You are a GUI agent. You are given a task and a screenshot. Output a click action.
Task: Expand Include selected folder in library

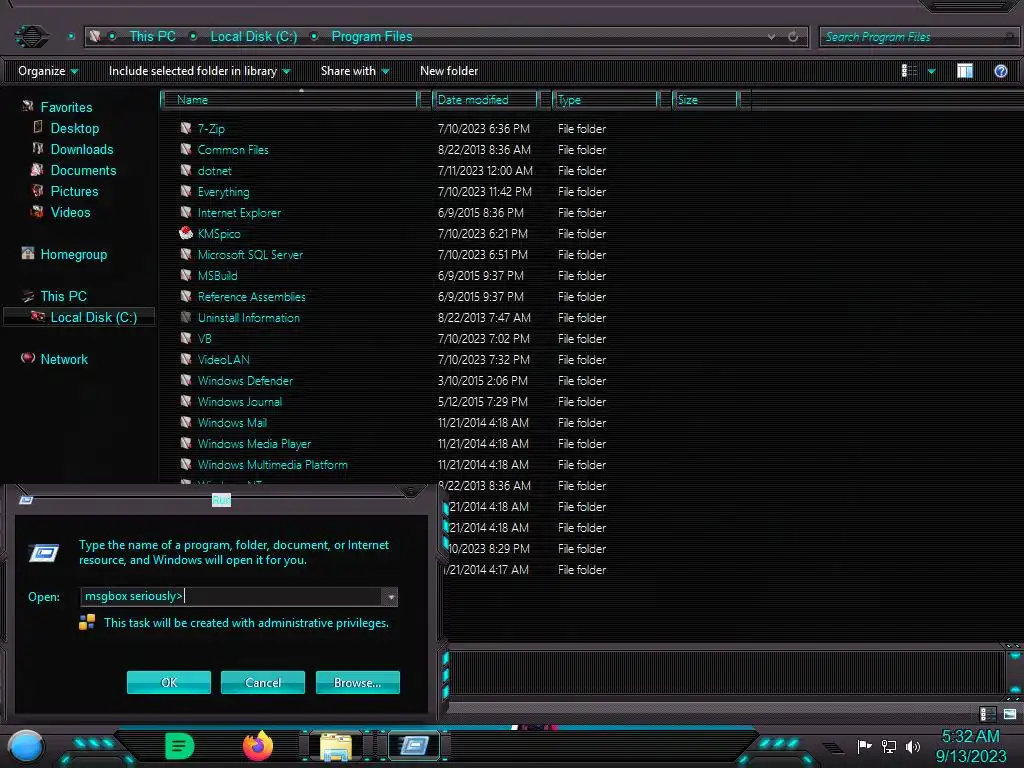[199, 71]
